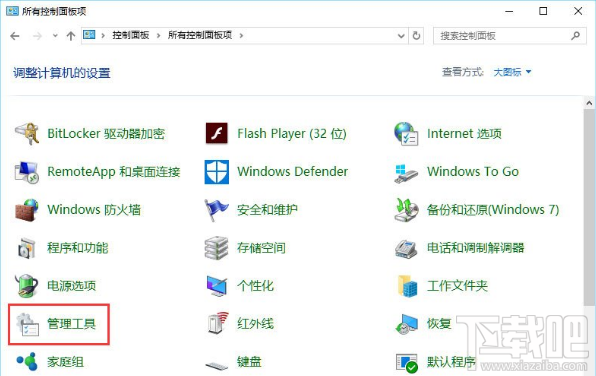Open the Internet 选项 globe icon
This screenshot has width=596, height=376.
point(406,134)
